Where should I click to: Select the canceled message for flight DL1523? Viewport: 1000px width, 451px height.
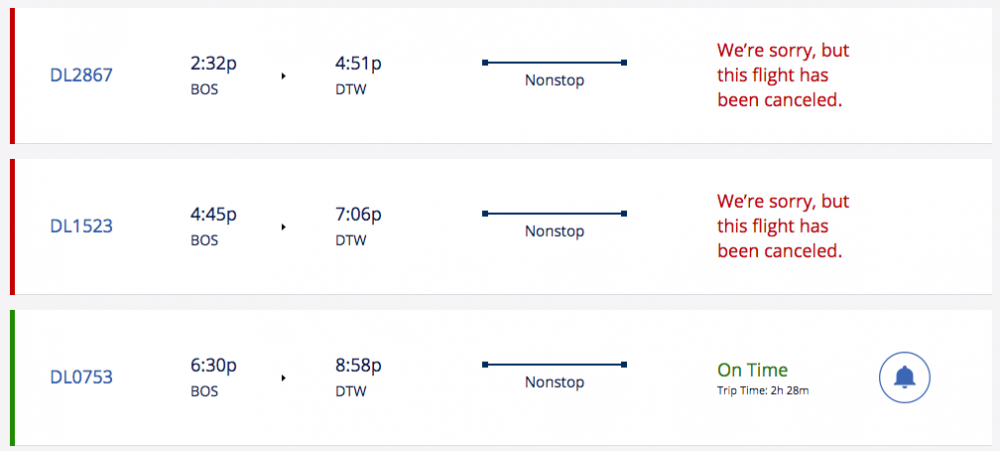783,226
